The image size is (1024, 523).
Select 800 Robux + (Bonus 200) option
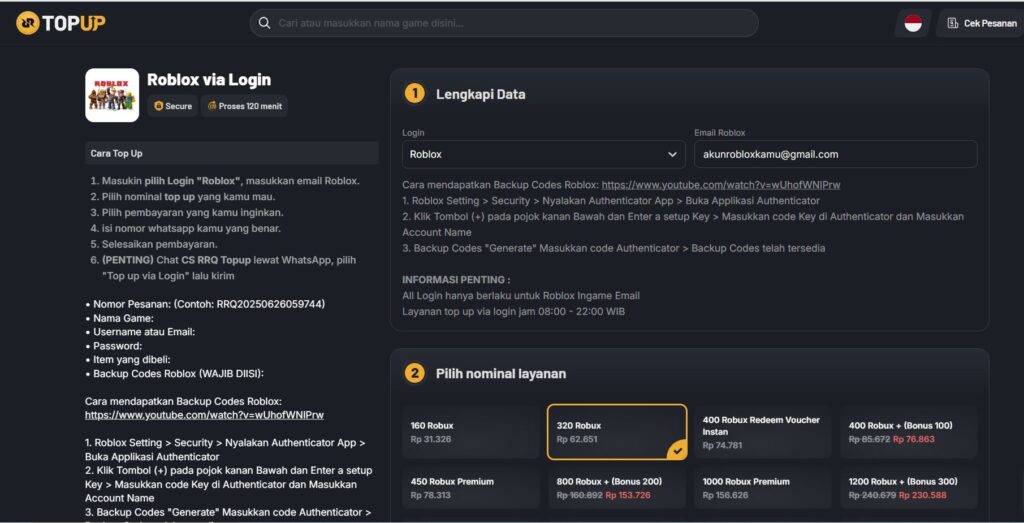point(617,488)
